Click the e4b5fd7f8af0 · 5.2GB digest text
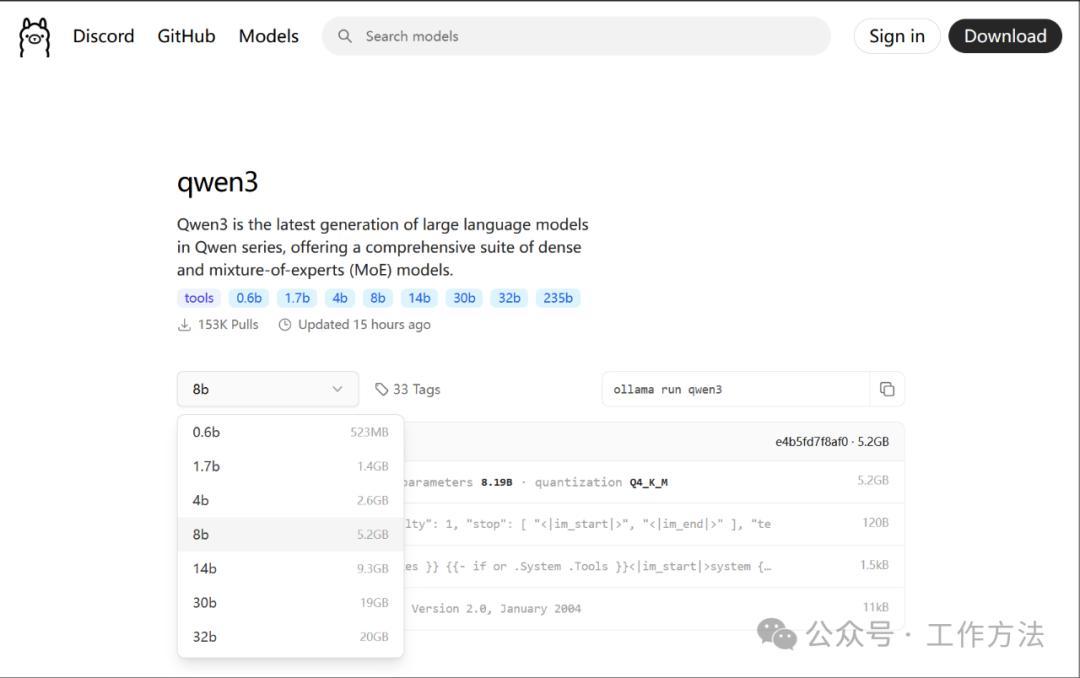1080x678 pixels. coord(832,442)
